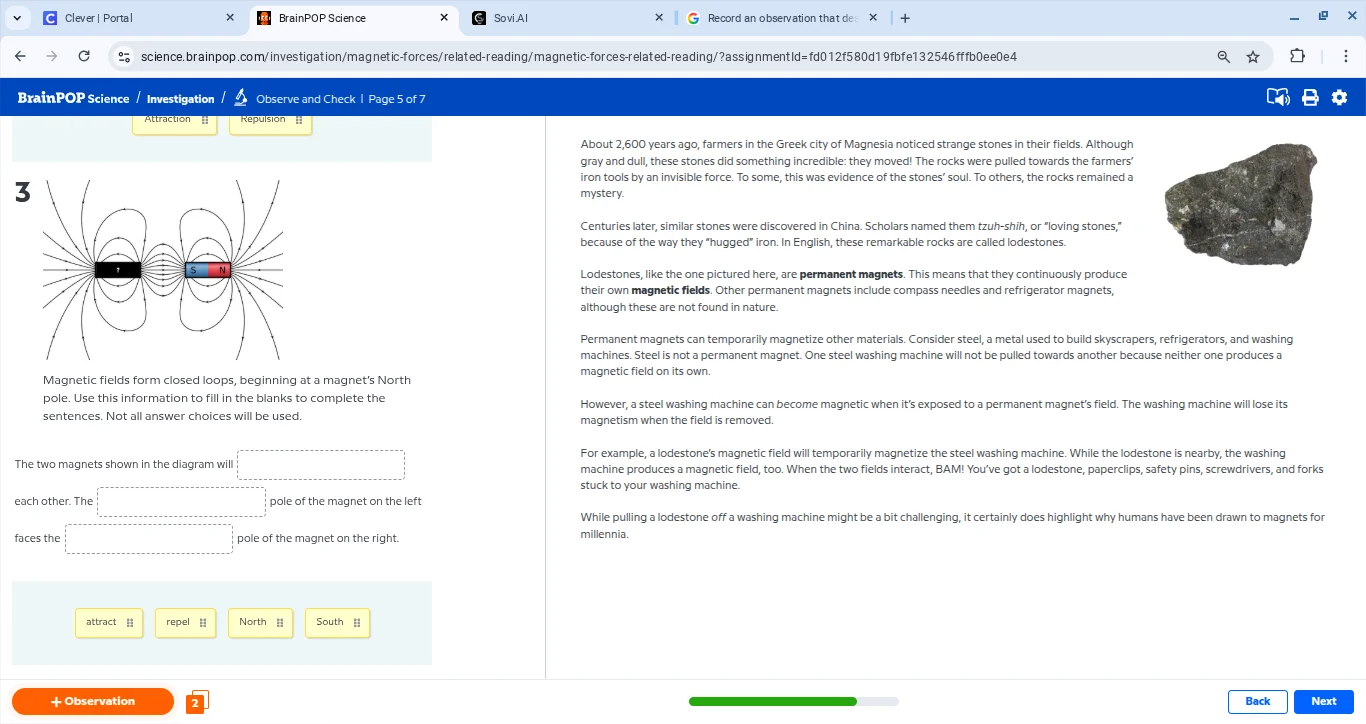Open the settings gear icon
This screenshot has height=724, width=1366.
[x=1340, y=98]
